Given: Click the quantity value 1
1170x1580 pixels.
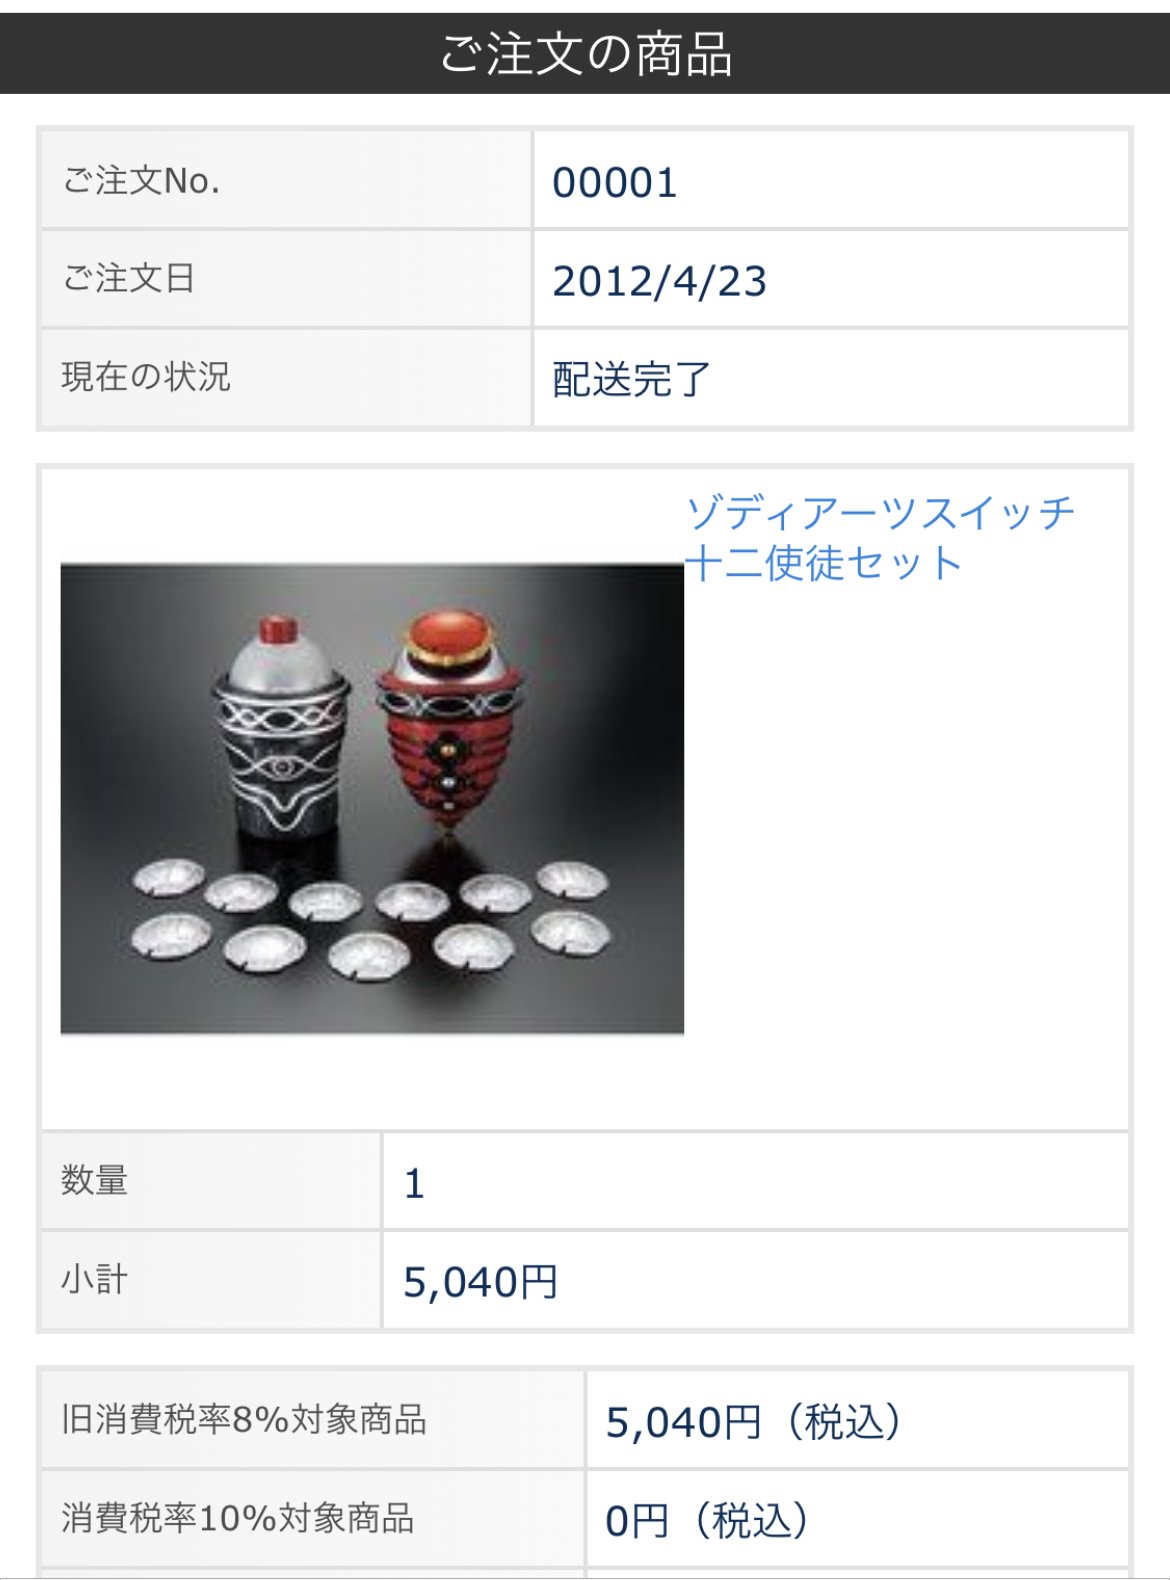Looking at the screenshot, I should pos(414,1184).
